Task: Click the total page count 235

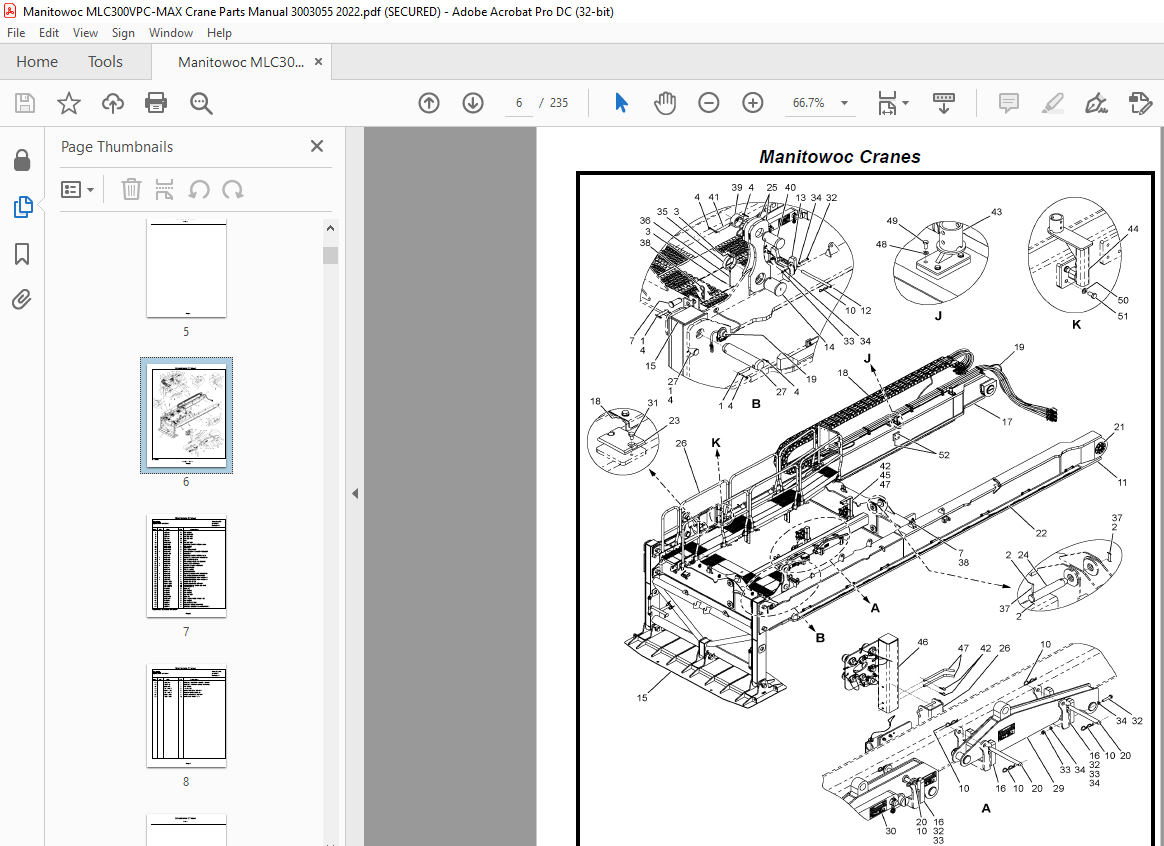Action: 559,103
